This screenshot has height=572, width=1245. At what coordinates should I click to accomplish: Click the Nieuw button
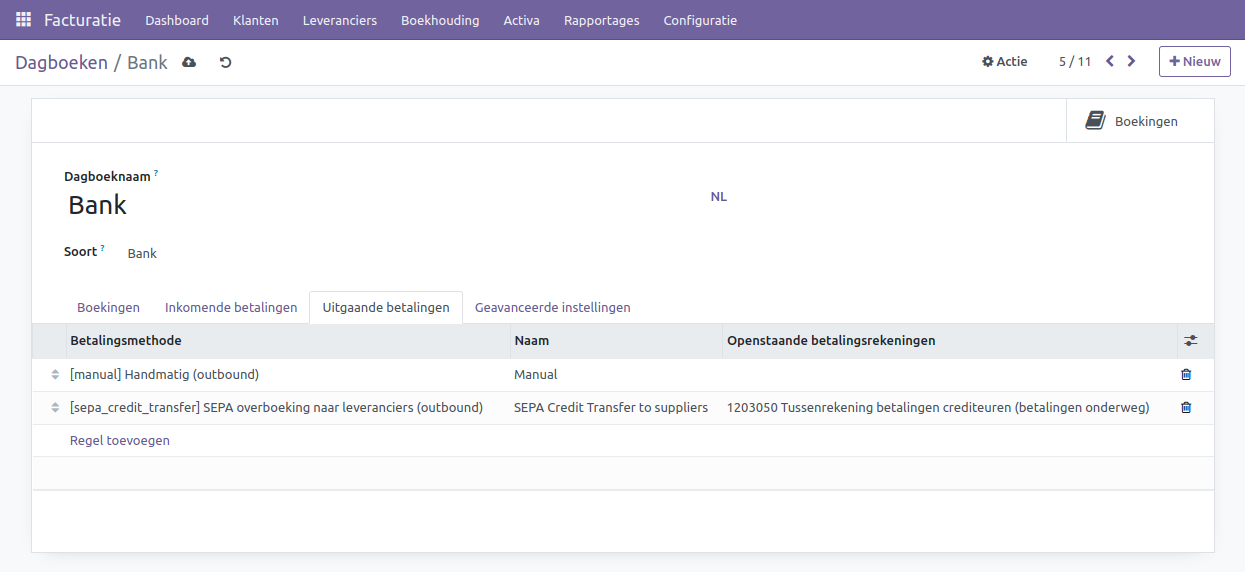pyautogui.click(x=1194, y=61)
